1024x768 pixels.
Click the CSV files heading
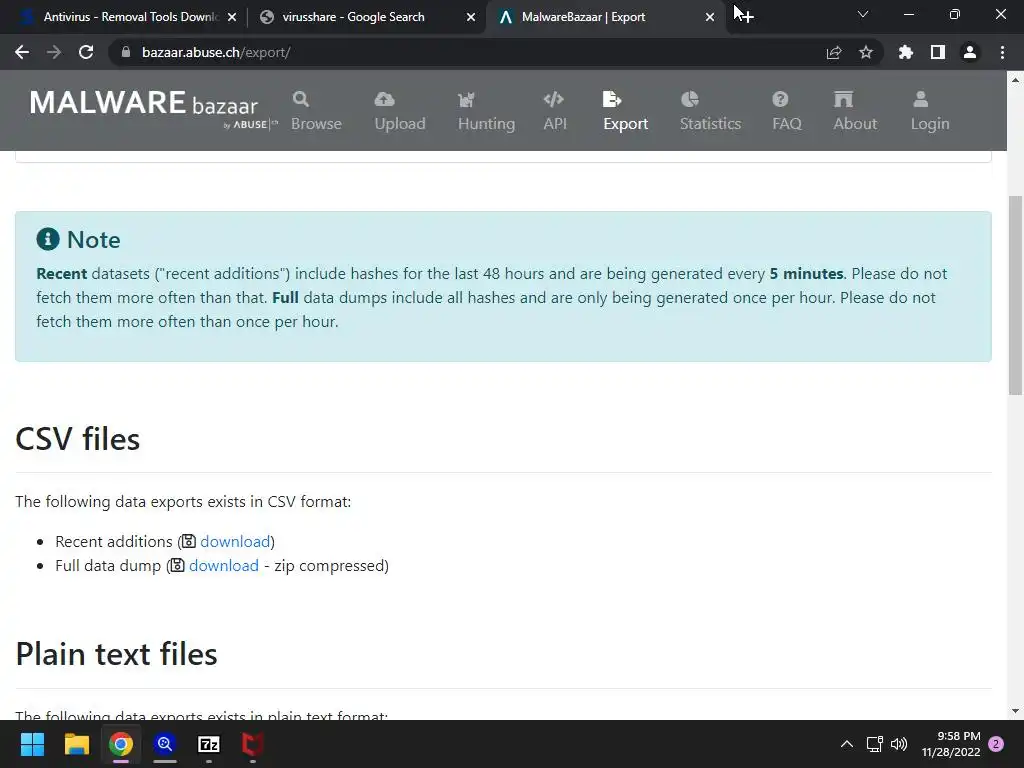[x=78, y=439]
